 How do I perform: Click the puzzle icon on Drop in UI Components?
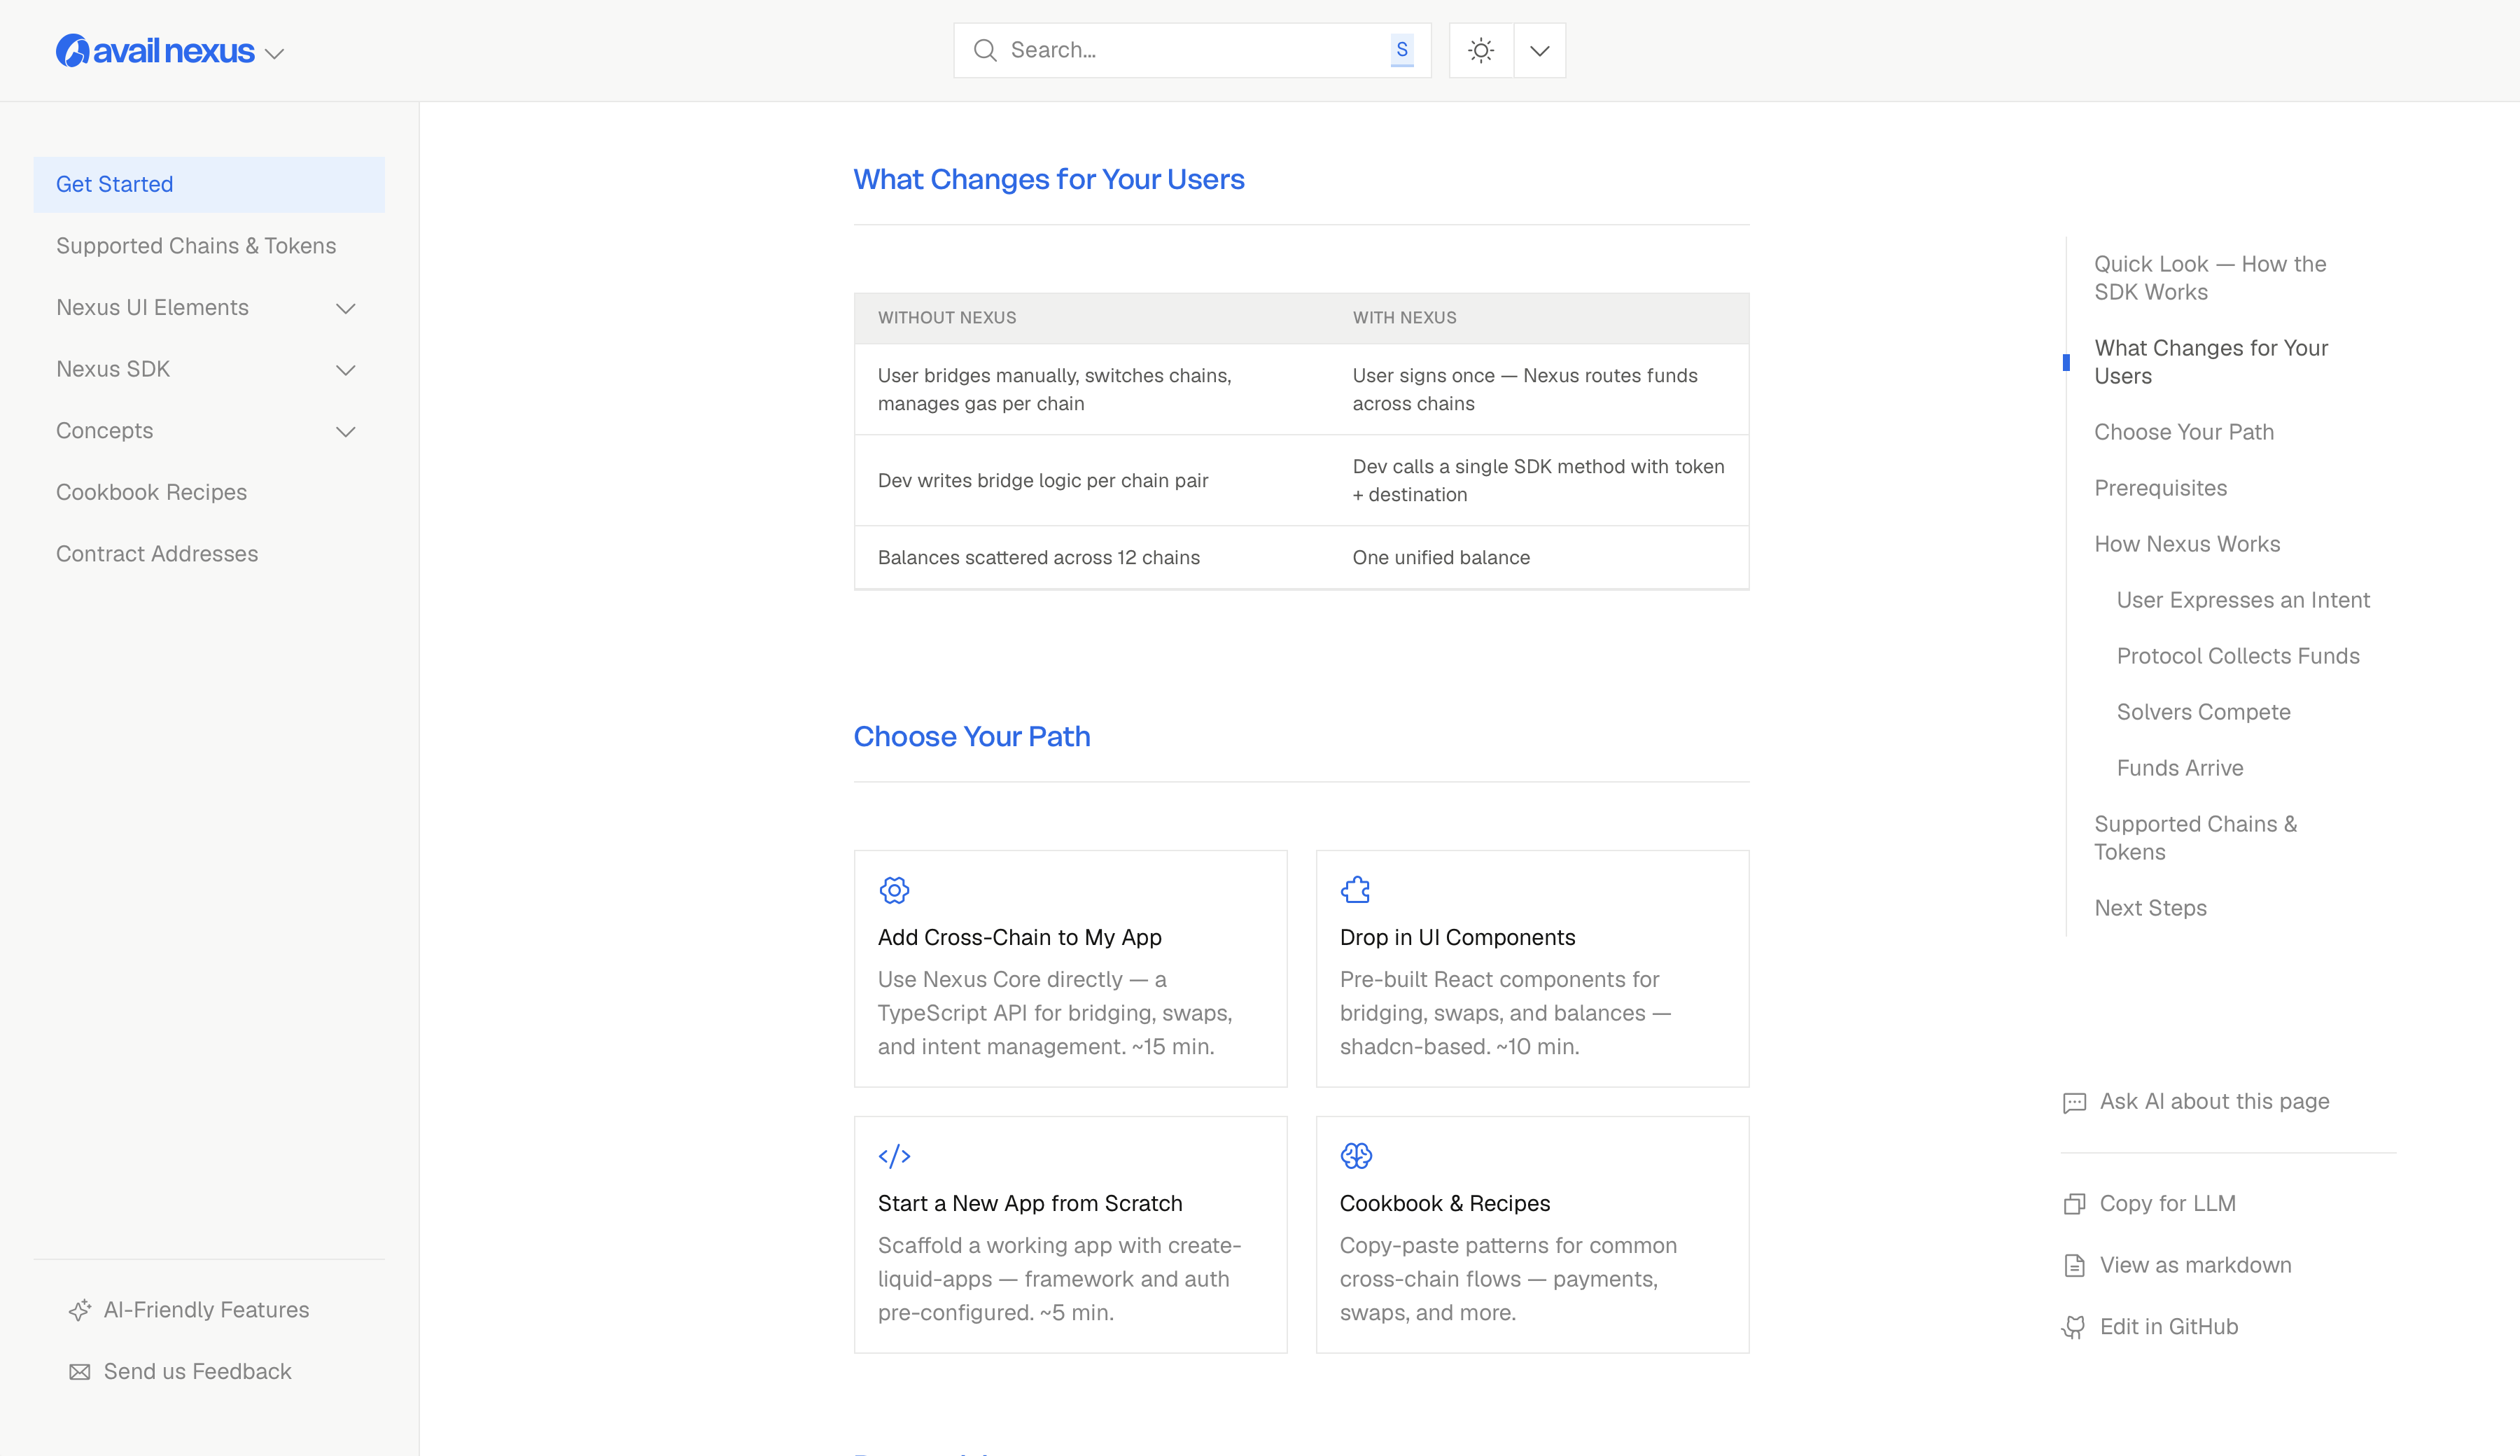point(1356,890)
